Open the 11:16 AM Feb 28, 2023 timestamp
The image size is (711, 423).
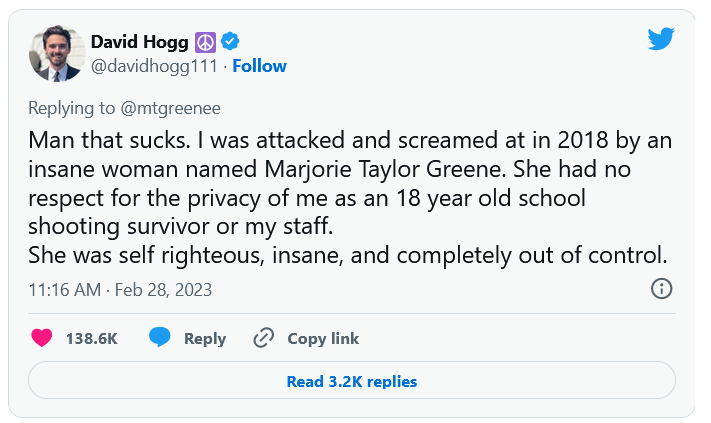[x=120, y=290]
